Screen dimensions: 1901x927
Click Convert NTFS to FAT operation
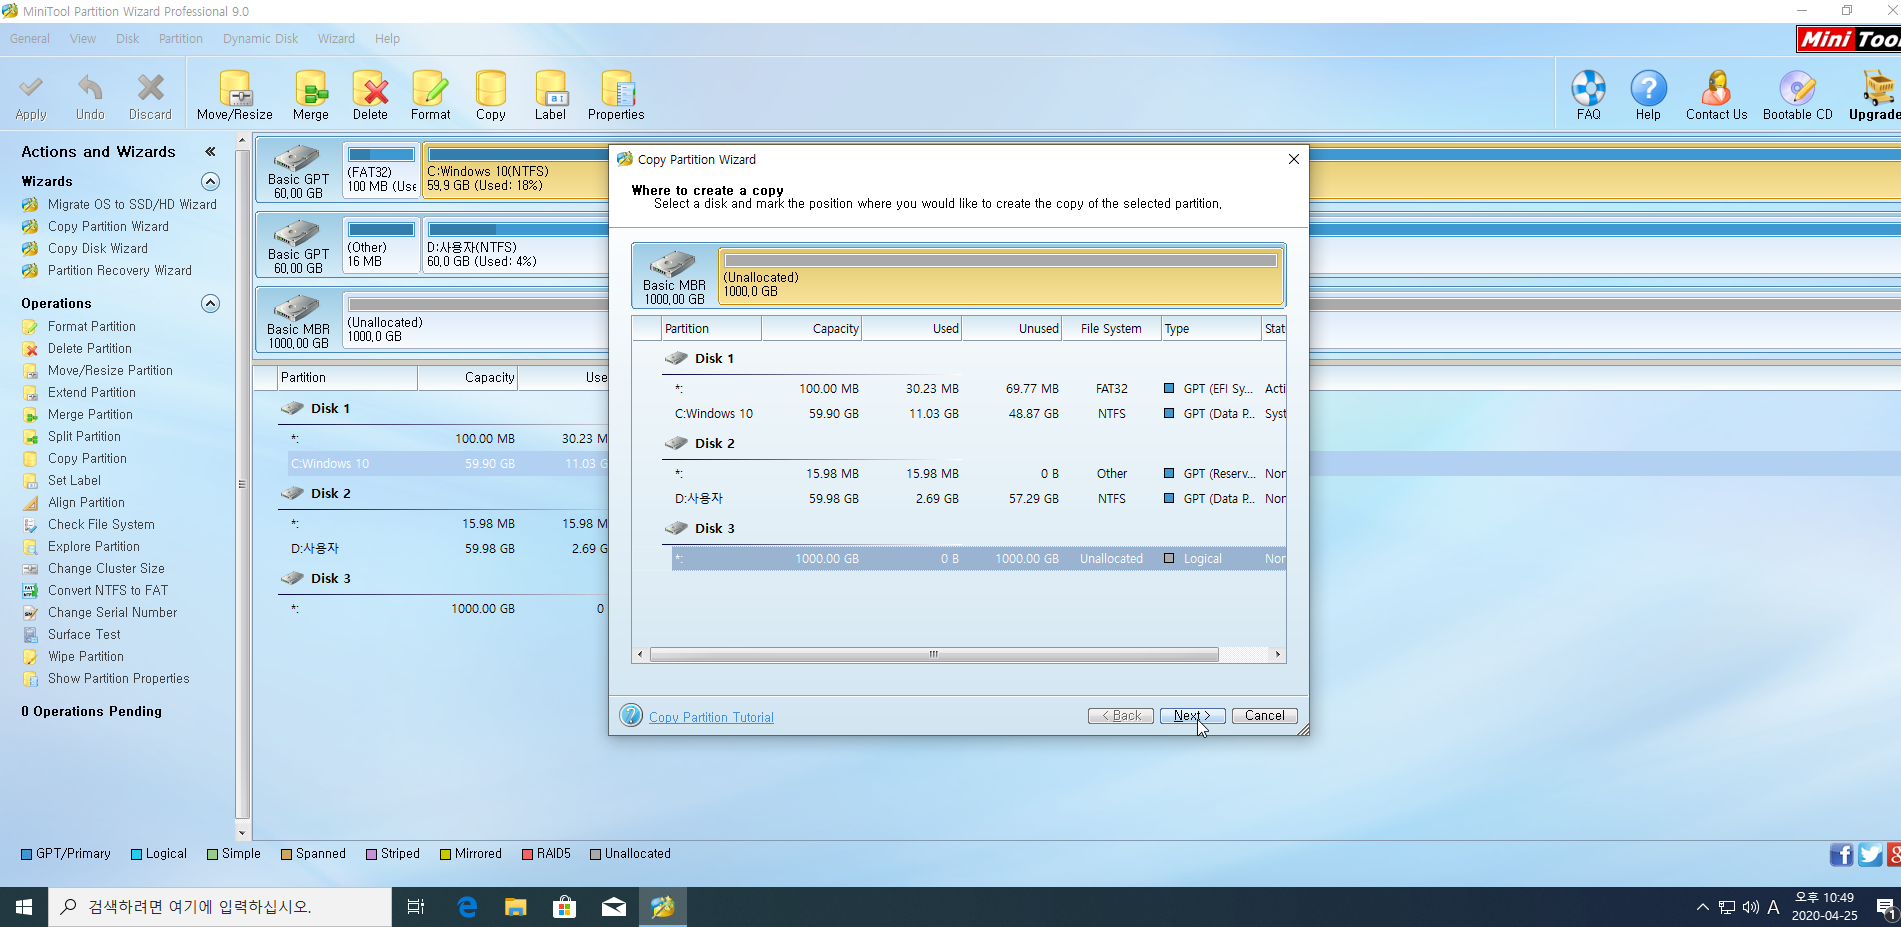[x=108, y=590]
